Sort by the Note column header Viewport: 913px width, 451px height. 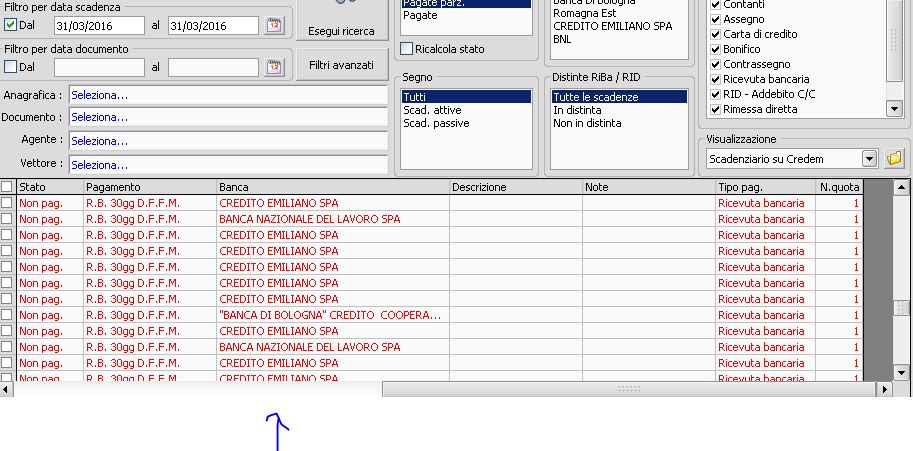tap(649, 187)
